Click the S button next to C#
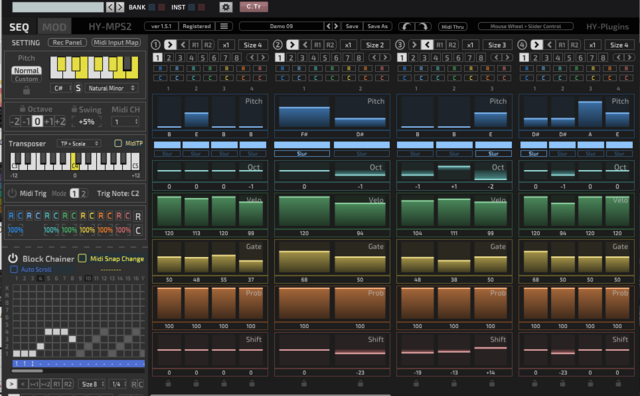Screen dimensions: 640x396 [x=78, y=88]
